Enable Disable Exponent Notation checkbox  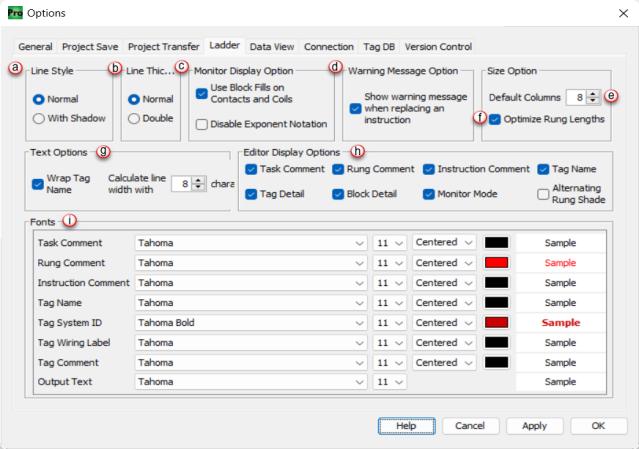coord(202,124)
